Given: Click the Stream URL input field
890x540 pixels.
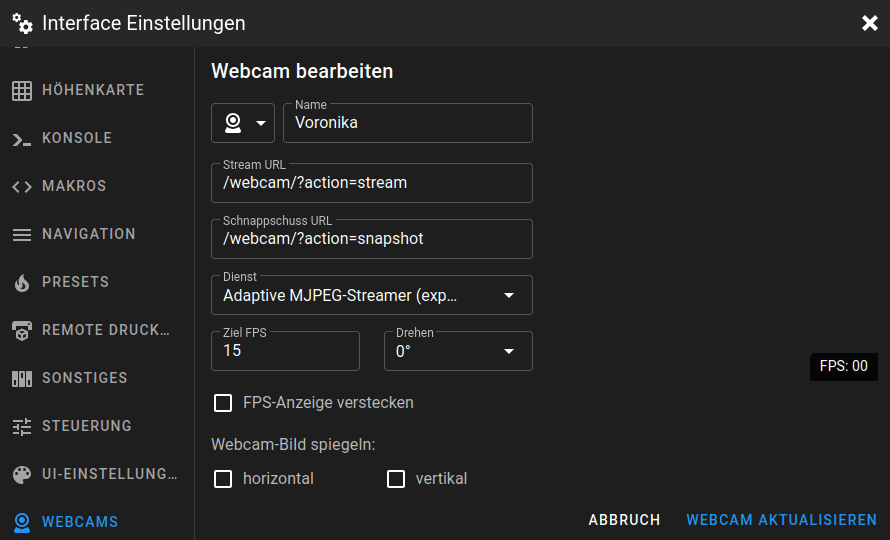Looking at the screenshot, I should coord(372,183).
